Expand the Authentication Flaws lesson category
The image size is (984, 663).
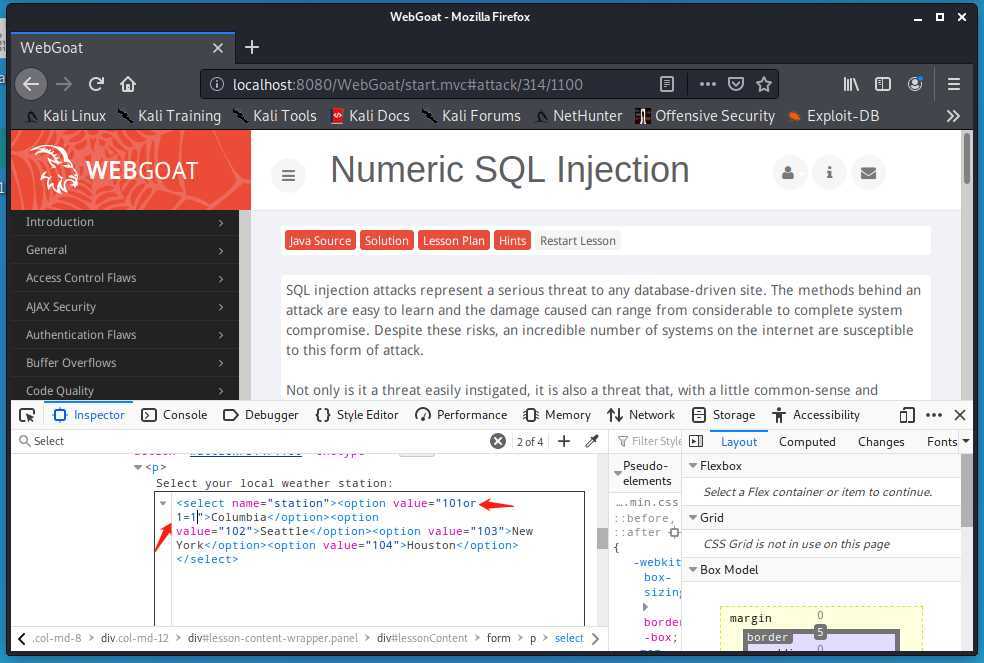point(125,335)
